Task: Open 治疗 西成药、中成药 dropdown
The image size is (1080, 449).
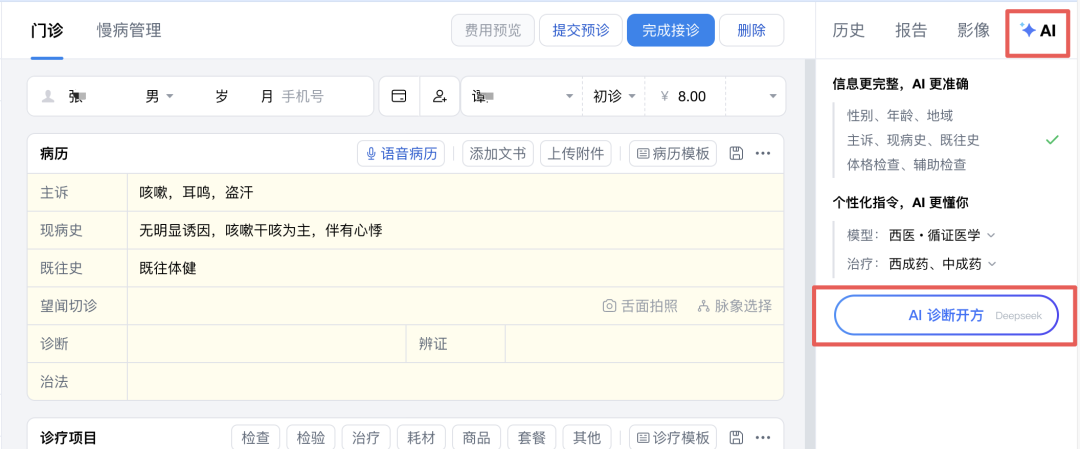Action: tap(943, 264)
